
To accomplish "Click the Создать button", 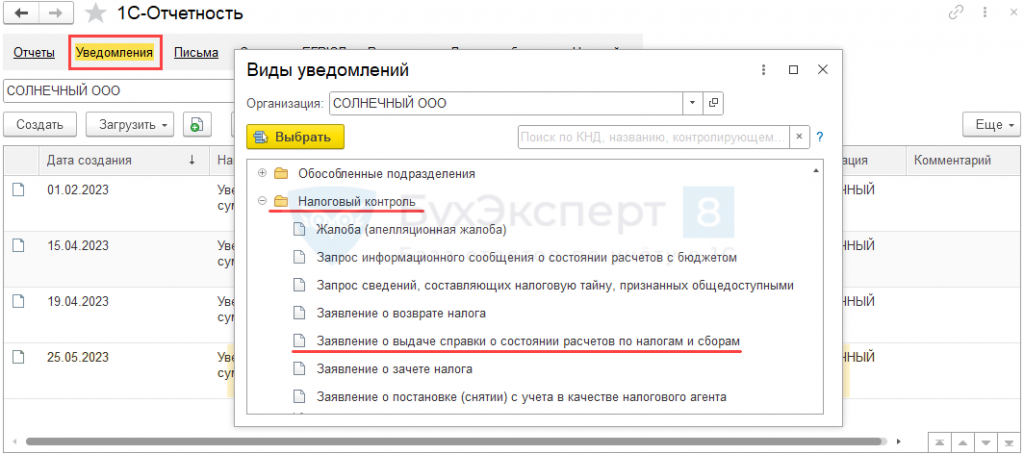I will pos(40,125).
